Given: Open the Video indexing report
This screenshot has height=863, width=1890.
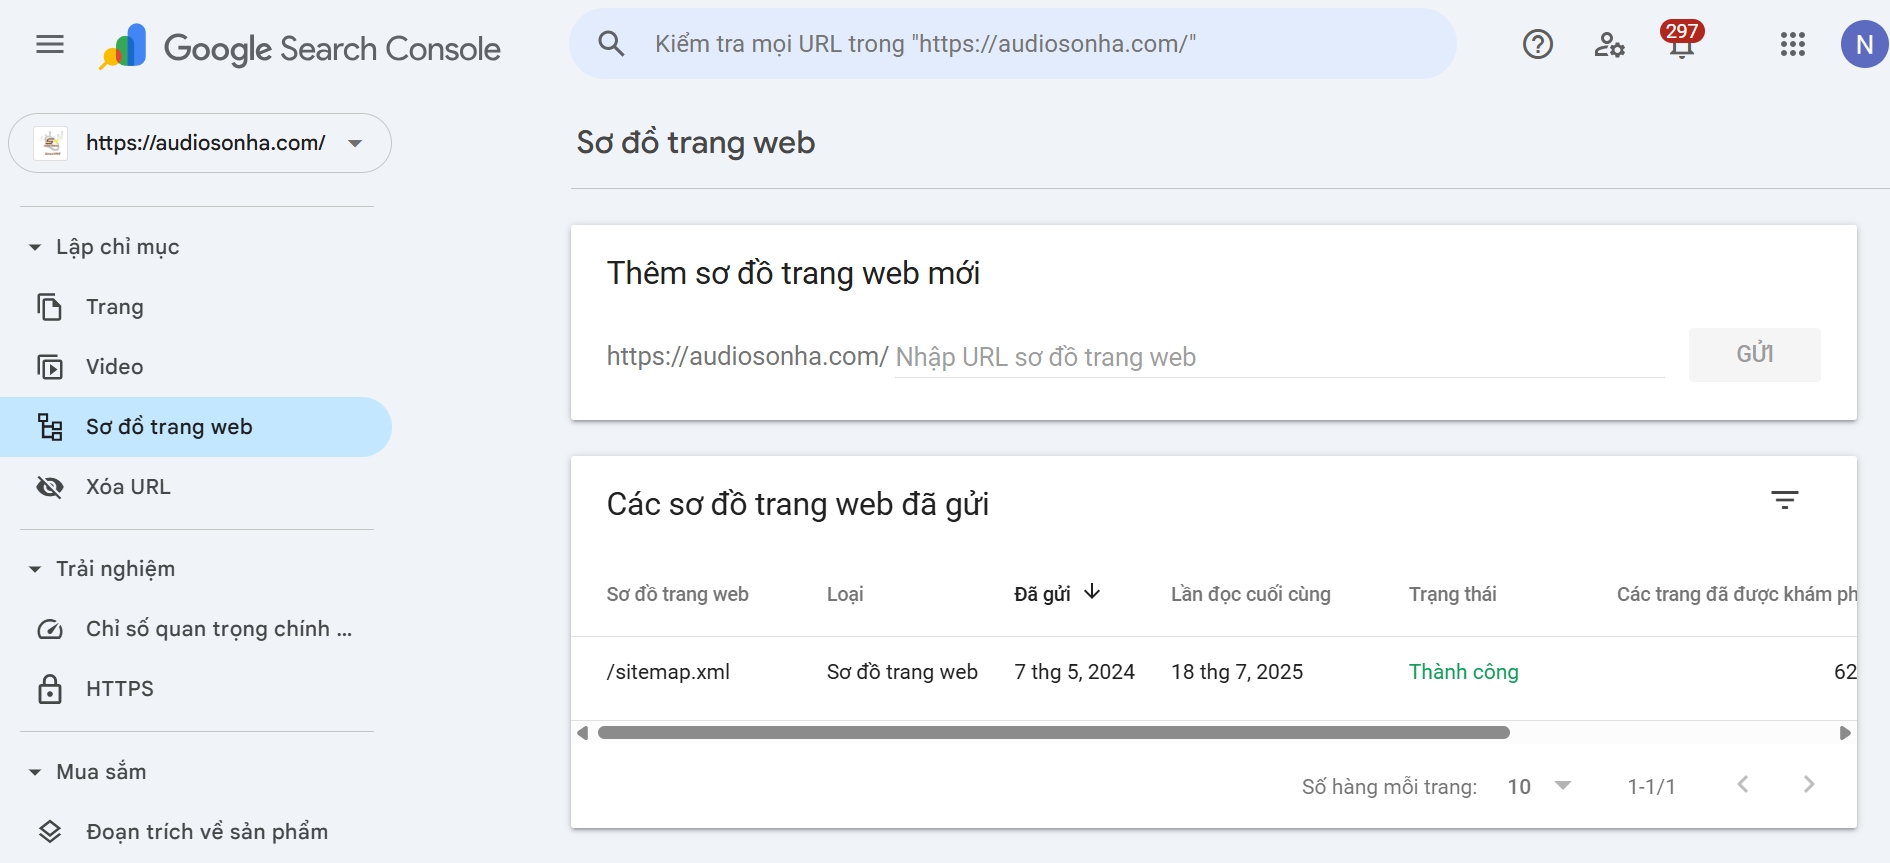Looking at the screenshot, I should point(114,367).
